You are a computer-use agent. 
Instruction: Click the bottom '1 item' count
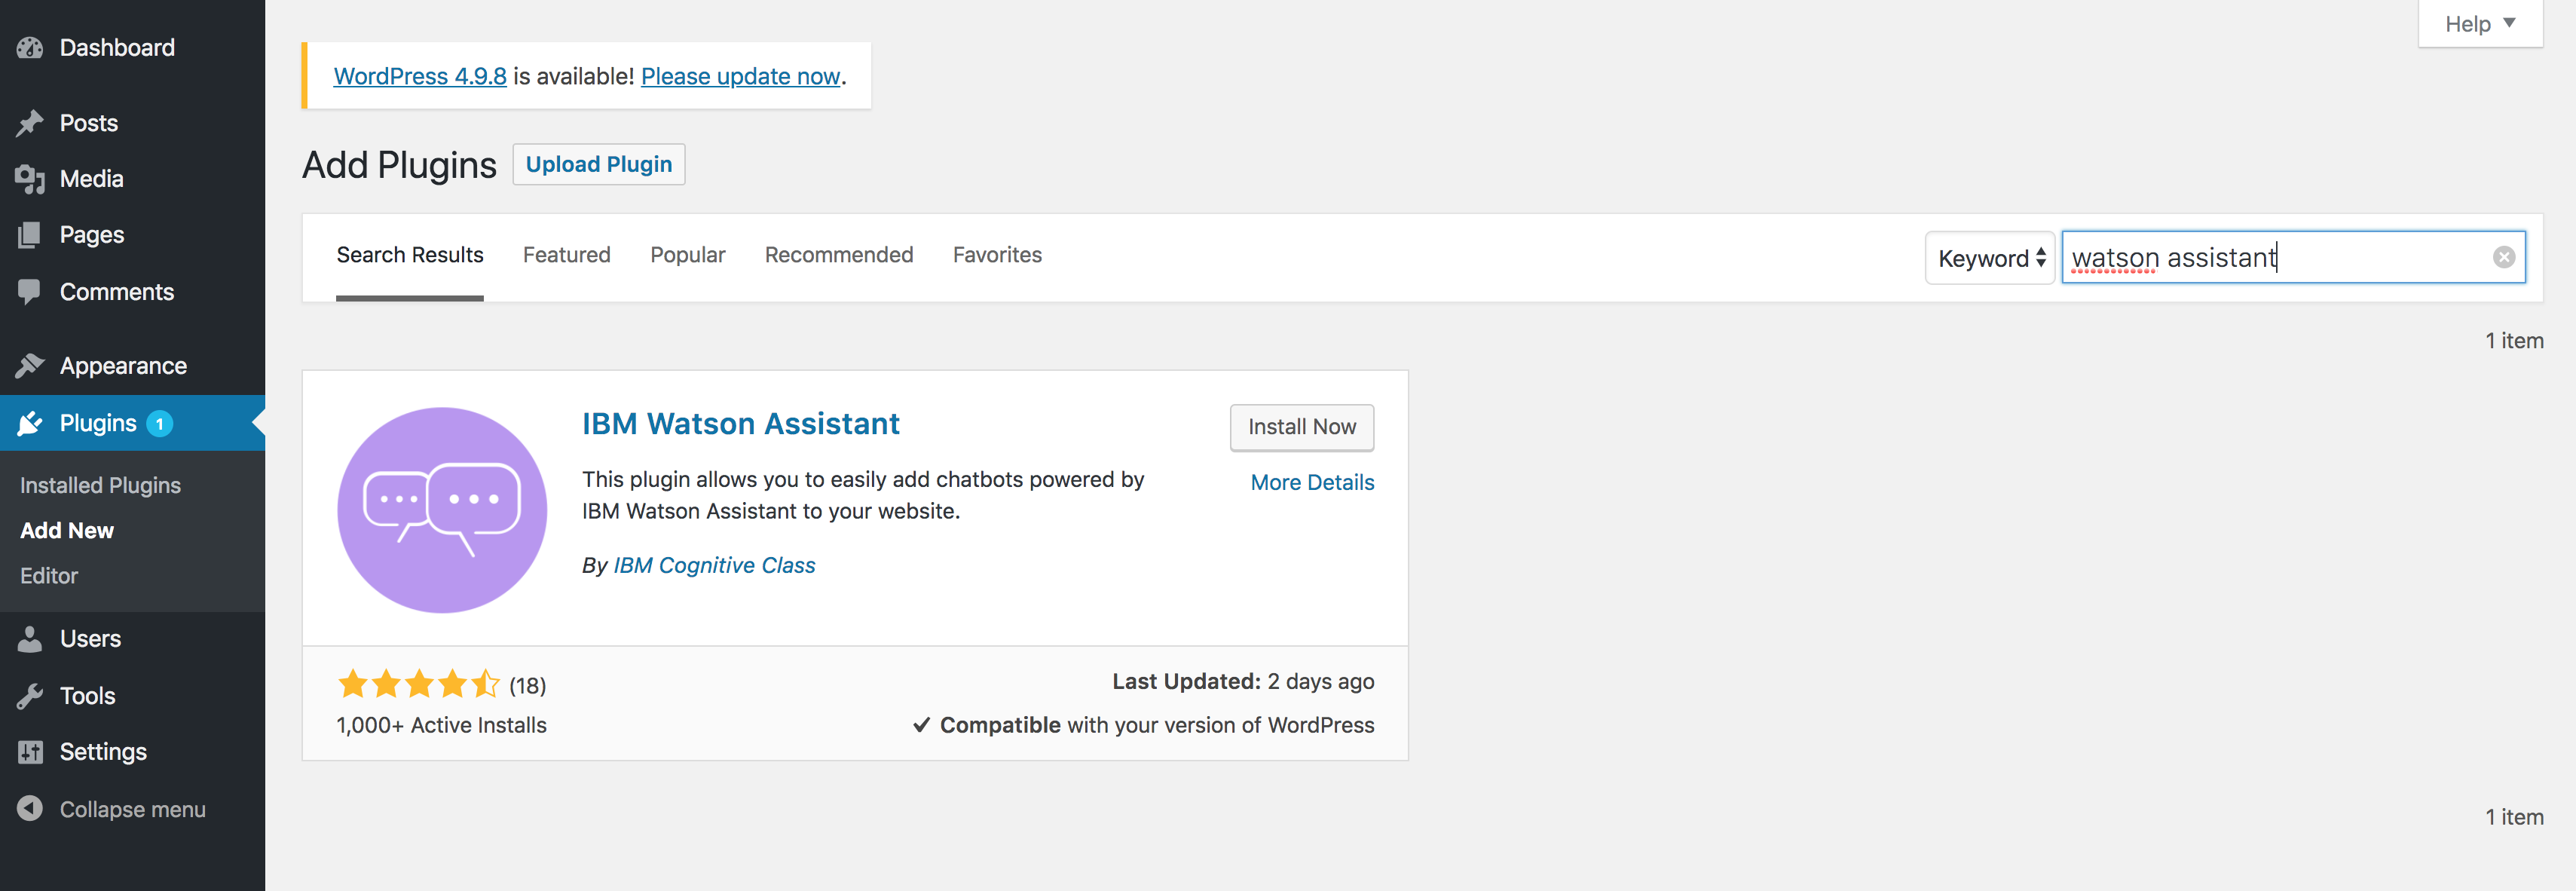click(x=2514, y=817)
